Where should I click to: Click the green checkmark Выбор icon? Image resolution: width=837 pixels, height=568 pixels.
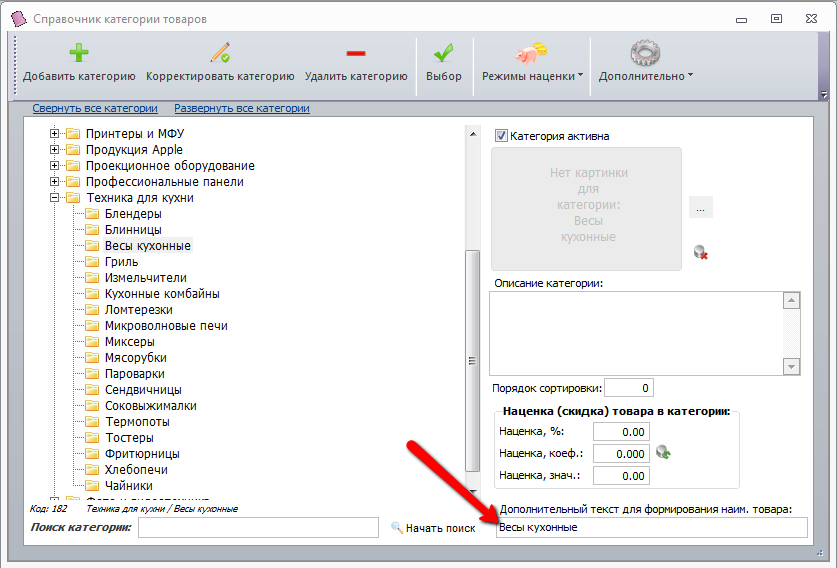tap(444, 53)
